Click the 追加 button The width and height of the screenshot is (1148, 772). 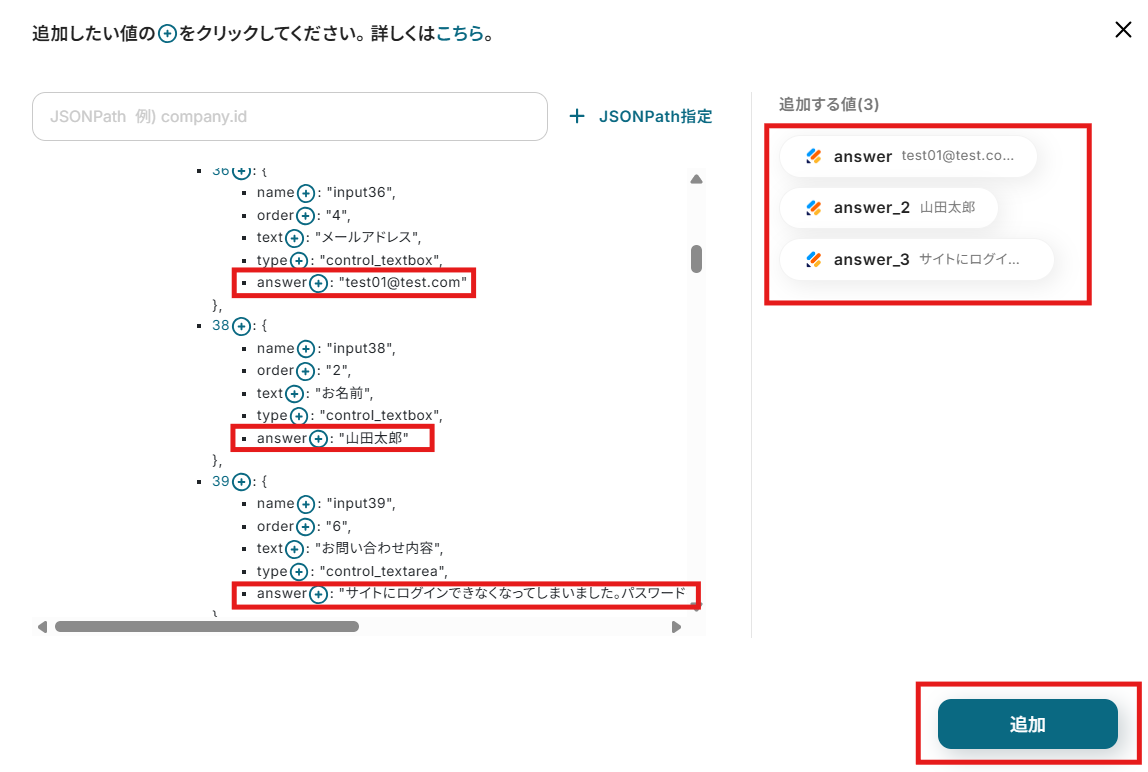(1027, 724)
